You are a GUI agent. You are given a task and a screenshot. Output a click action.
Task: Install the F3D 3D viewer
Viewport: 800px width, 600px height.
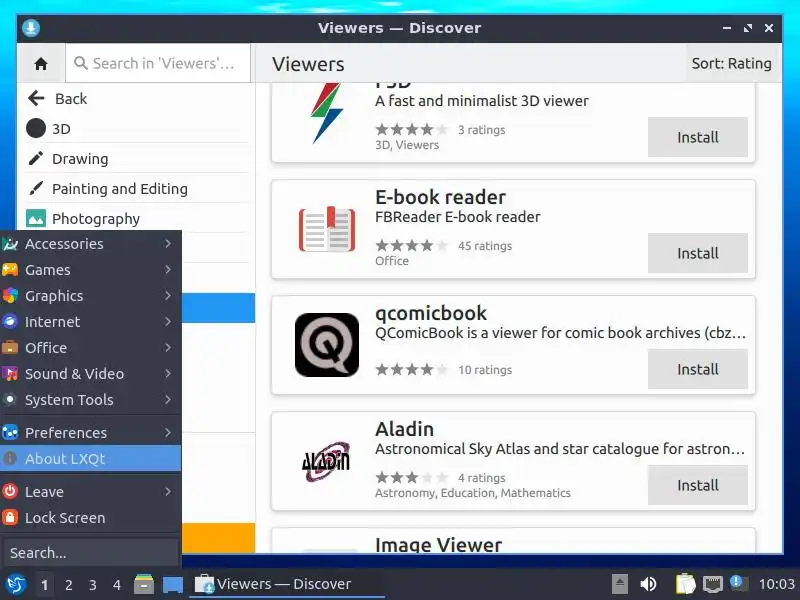coord(697,137)
